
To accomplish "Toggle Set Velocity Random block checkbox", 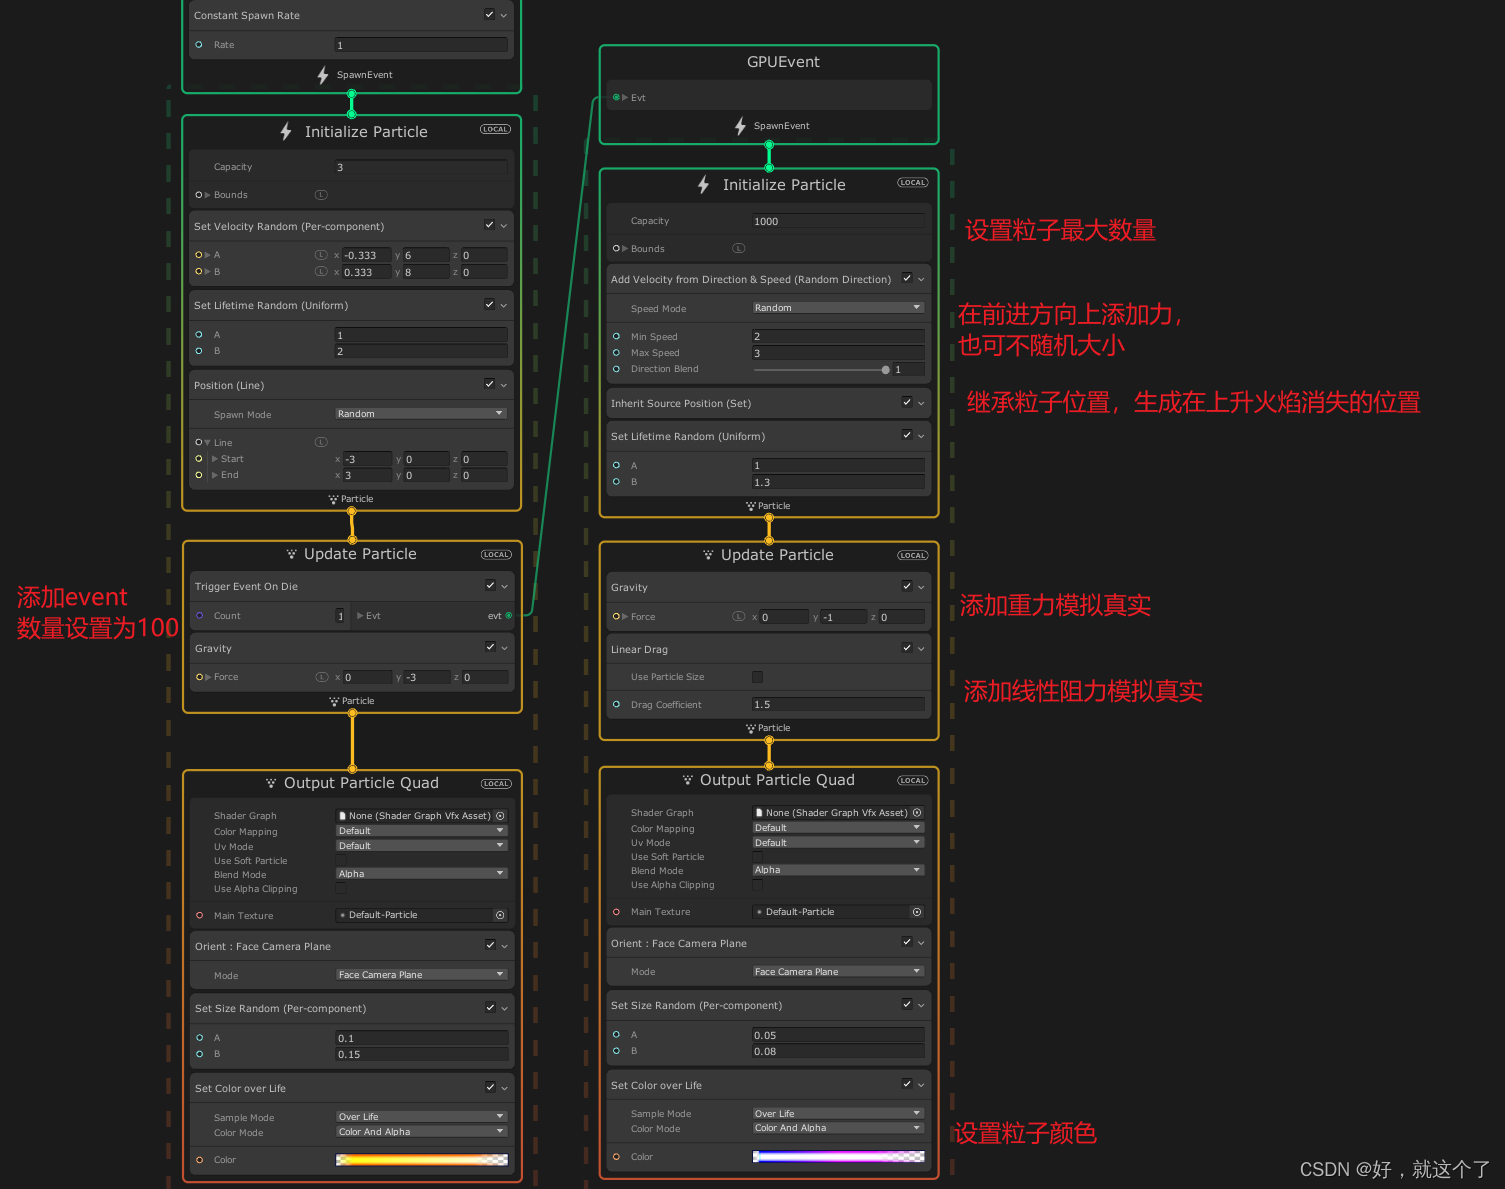I will click(489, 225).
